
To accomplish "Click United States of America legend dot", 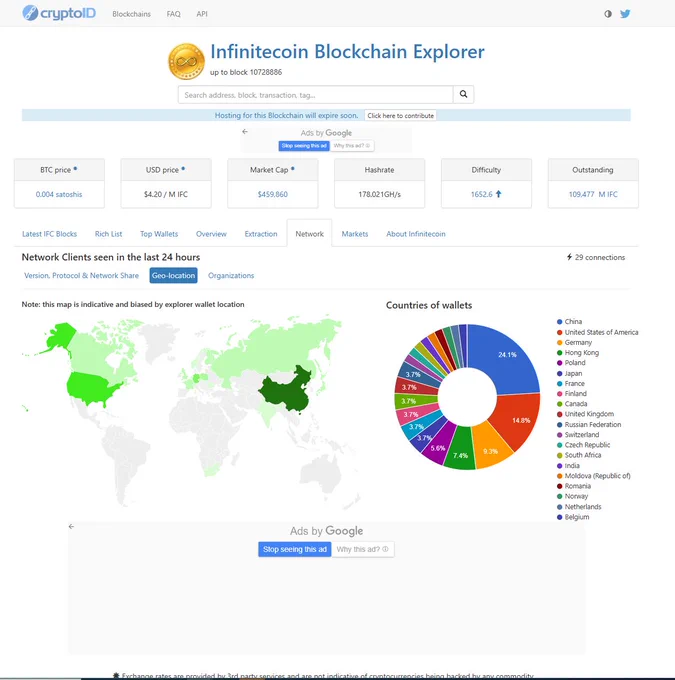I will (x=560, y=332).
